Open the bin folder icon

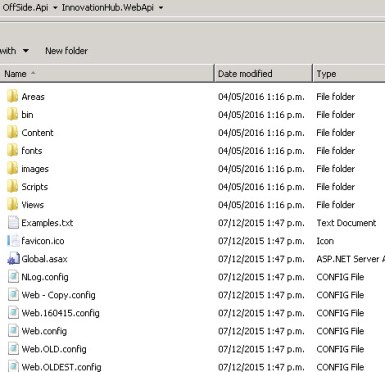[12, 114]
